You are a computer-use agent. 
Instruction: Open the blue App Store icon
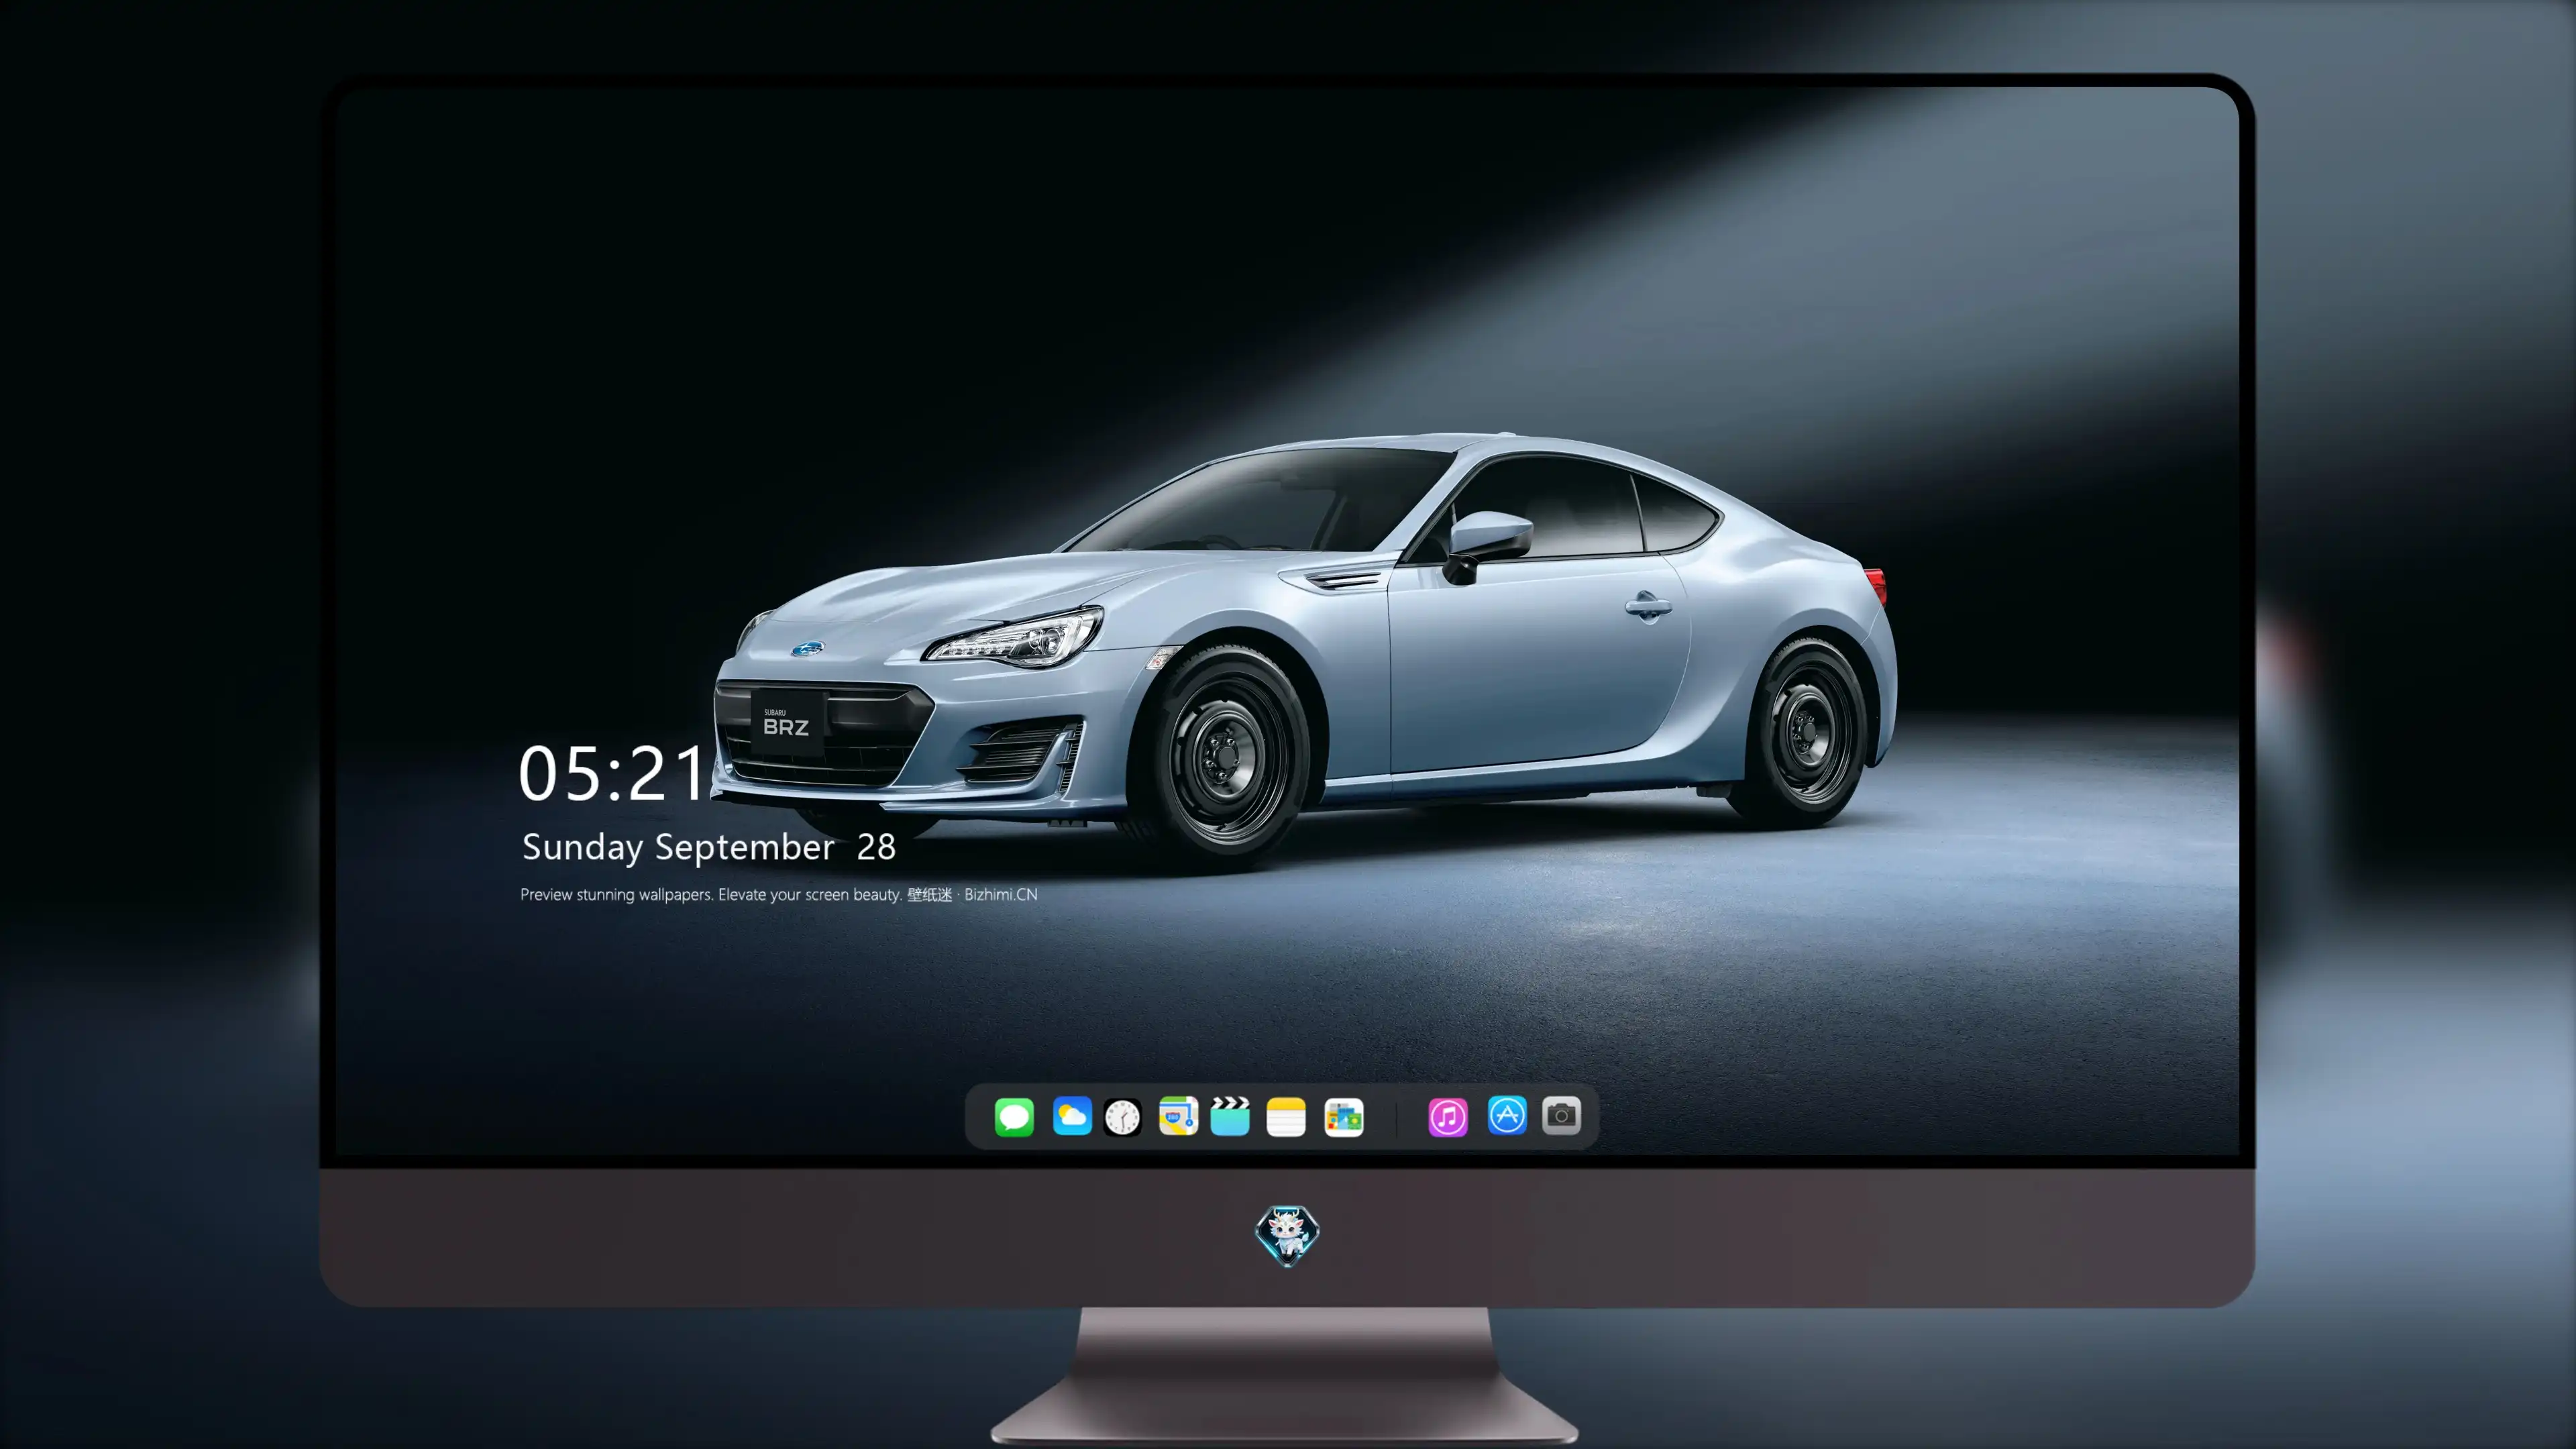[x=1507, y=1115]
